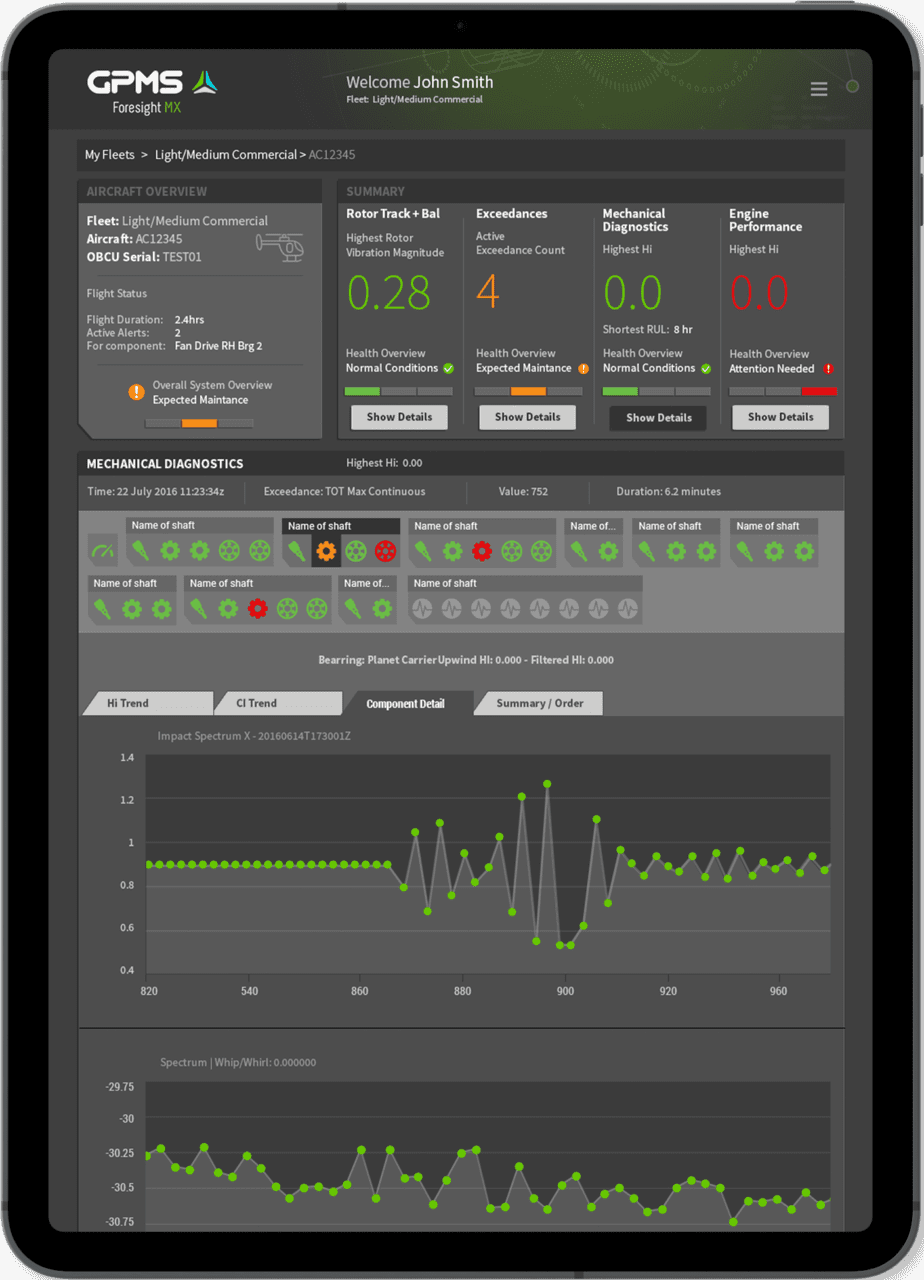The width and height of the screenshot is (924, 1280).
Task: Click orange alert icon in Exceedances card
Action: tap(583, 368)
